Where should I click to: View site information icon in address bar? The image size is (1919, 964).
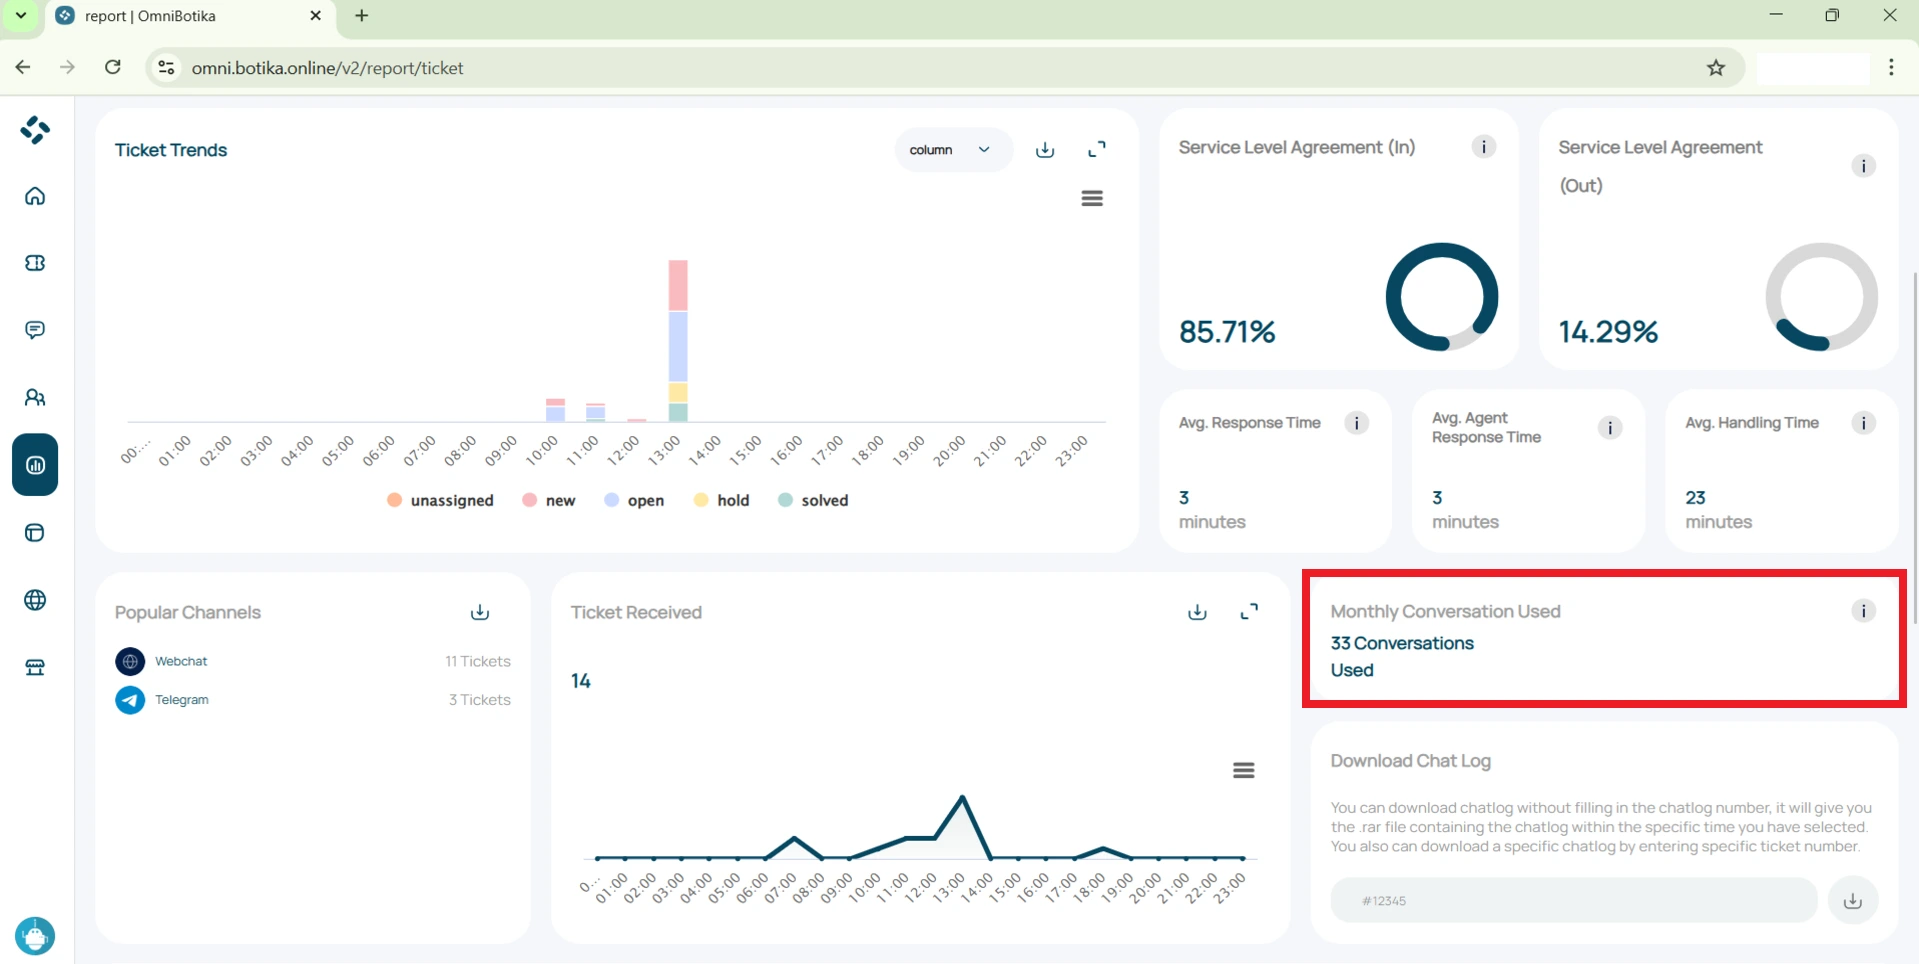tap(167, 68)
